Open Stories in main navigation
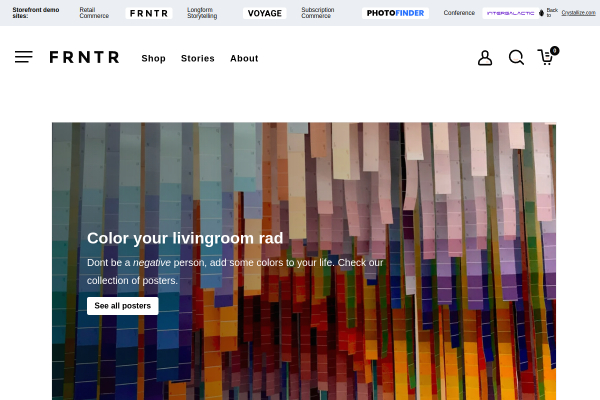This screenshot has width=600, height=400. (198, 59)
